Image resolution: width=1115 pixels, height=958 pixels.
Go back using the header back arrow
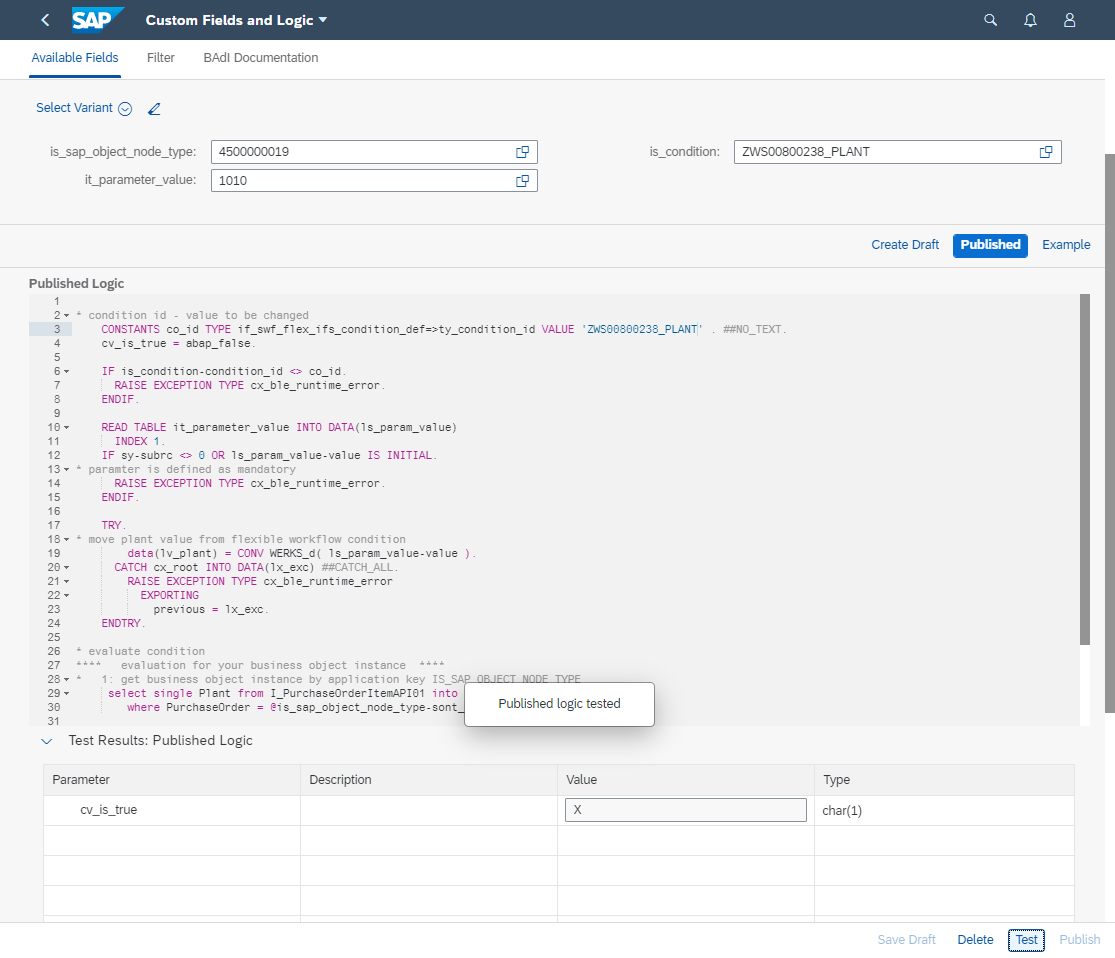(46, 20)
